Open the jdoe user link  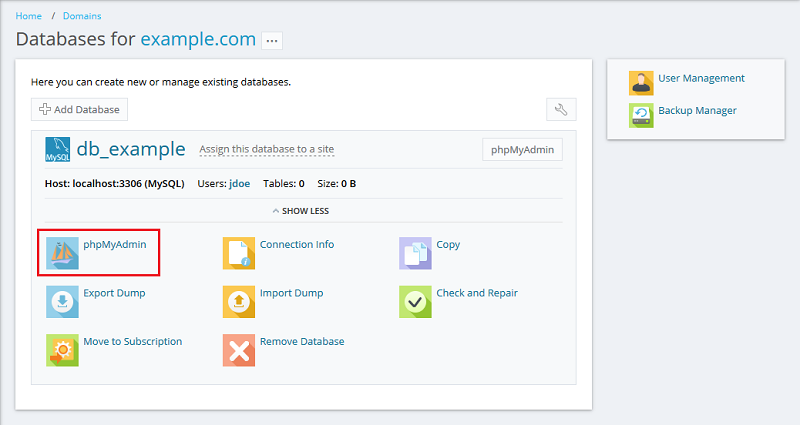point(239,184)
